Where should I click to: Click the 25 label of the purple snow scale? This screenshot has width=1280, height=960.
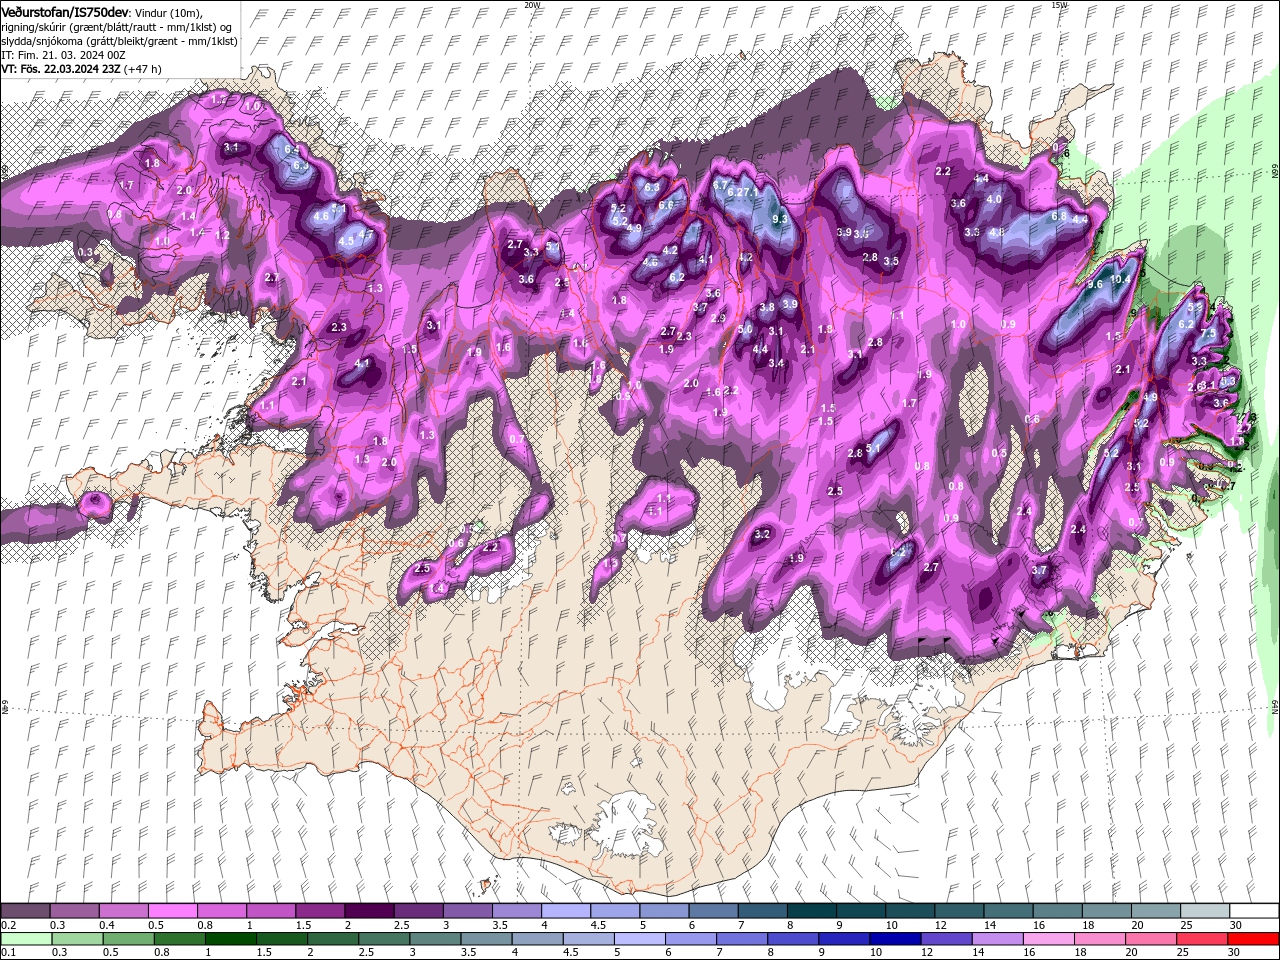tap(1185, 925)
